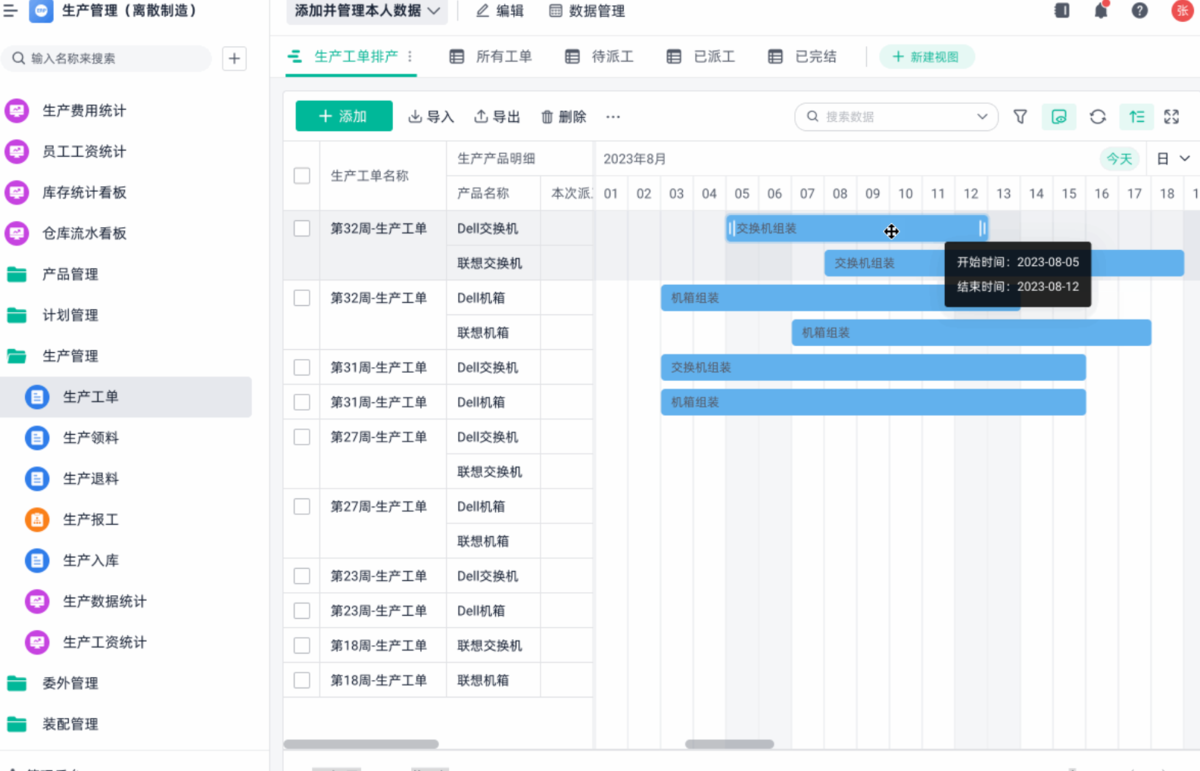Enter fullscreen with the expand icon
Image resolution: width=1200 pixels, height=771 pixels.
(x=1171, y=117)
